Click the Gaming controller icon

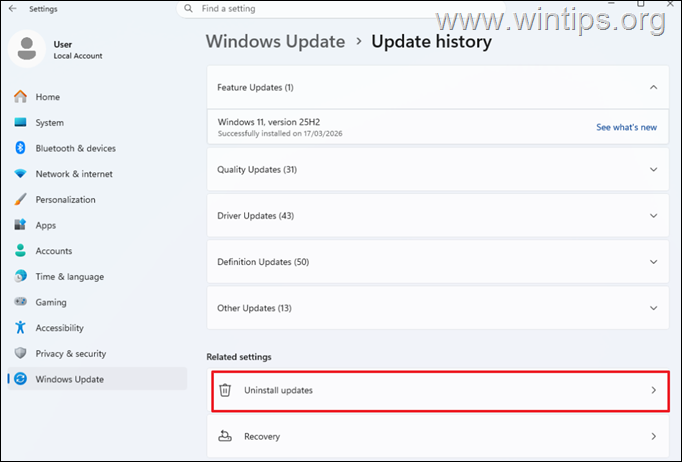coord(20,301)
